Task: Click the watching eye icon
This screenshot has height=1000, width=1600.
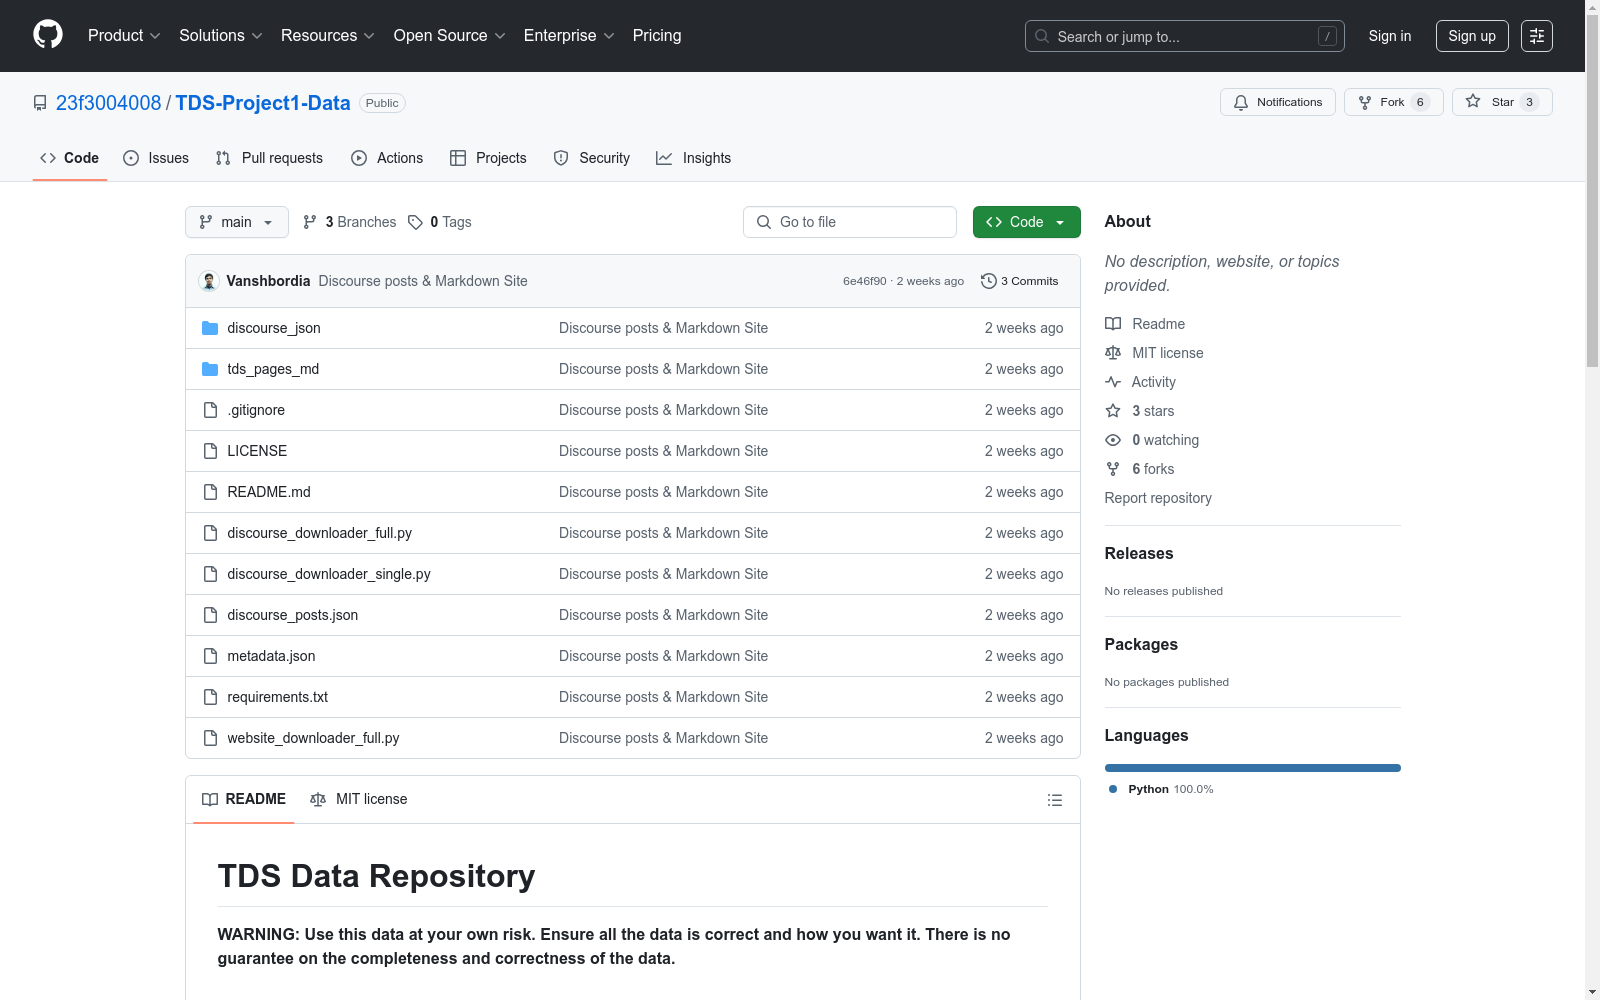Action: (1113, 440)
